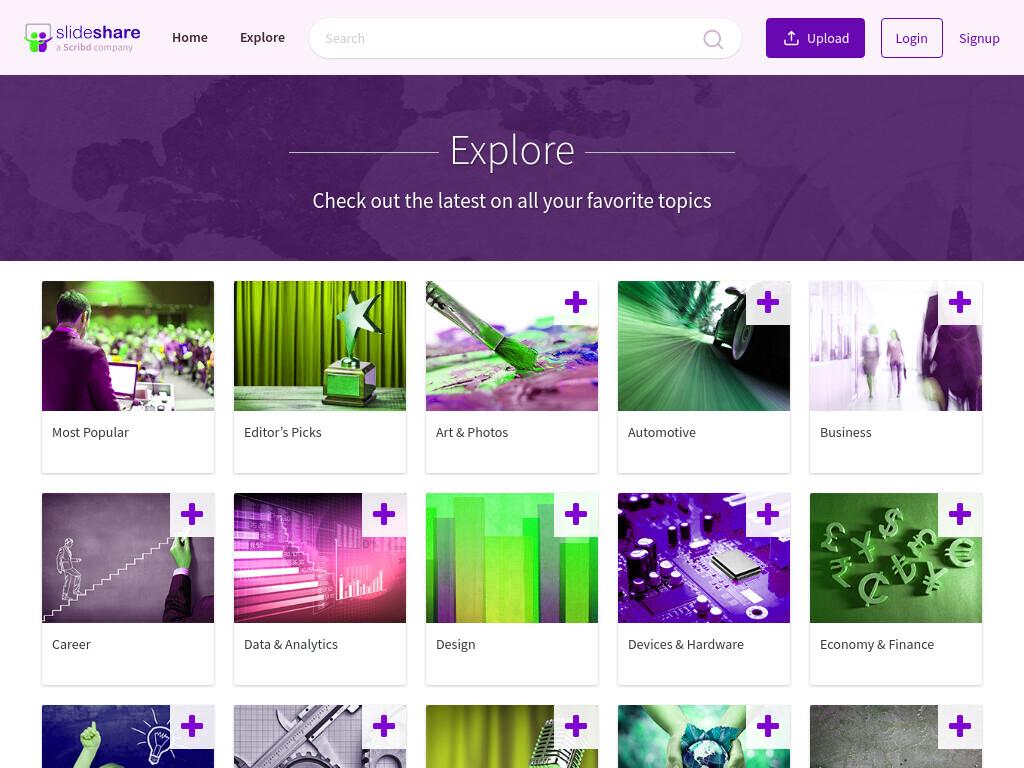Open the Editor's Picks thumbnail

point(320,346)
